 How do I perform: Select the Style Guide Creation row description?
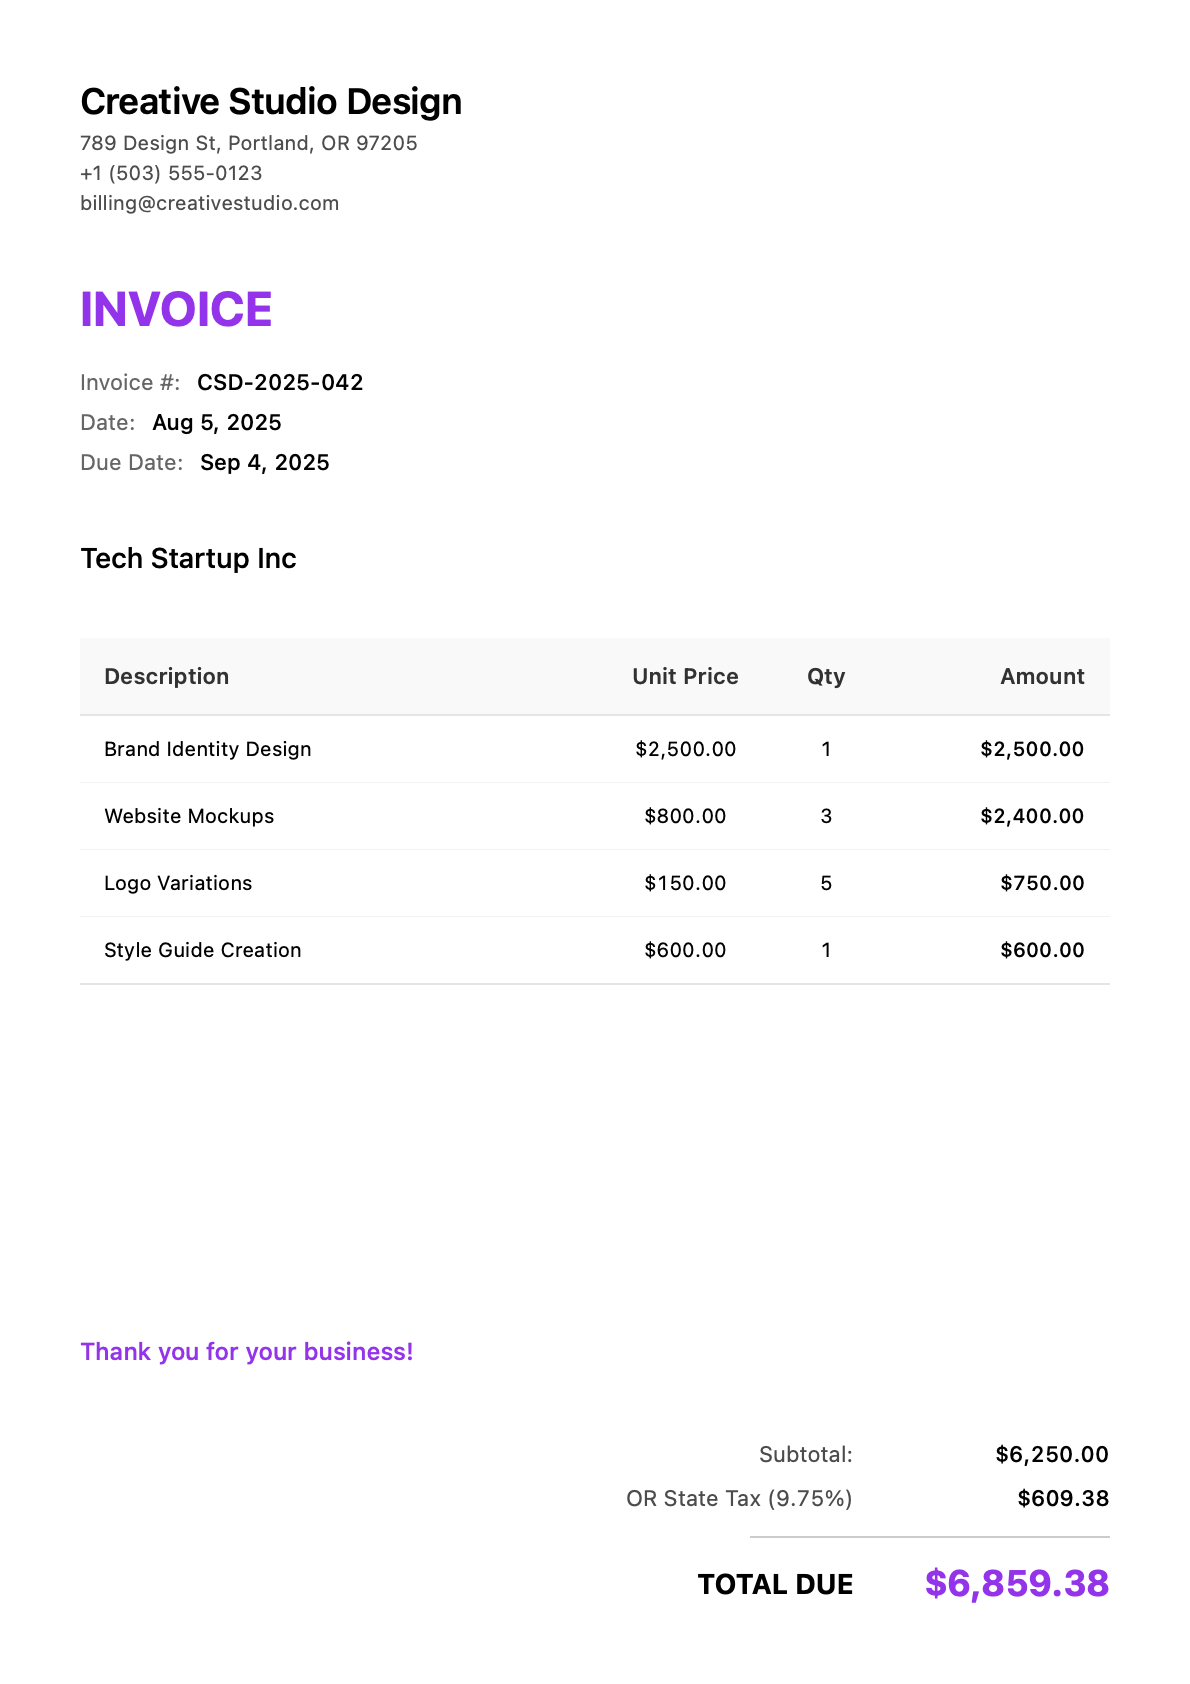(x=203, y=950)
